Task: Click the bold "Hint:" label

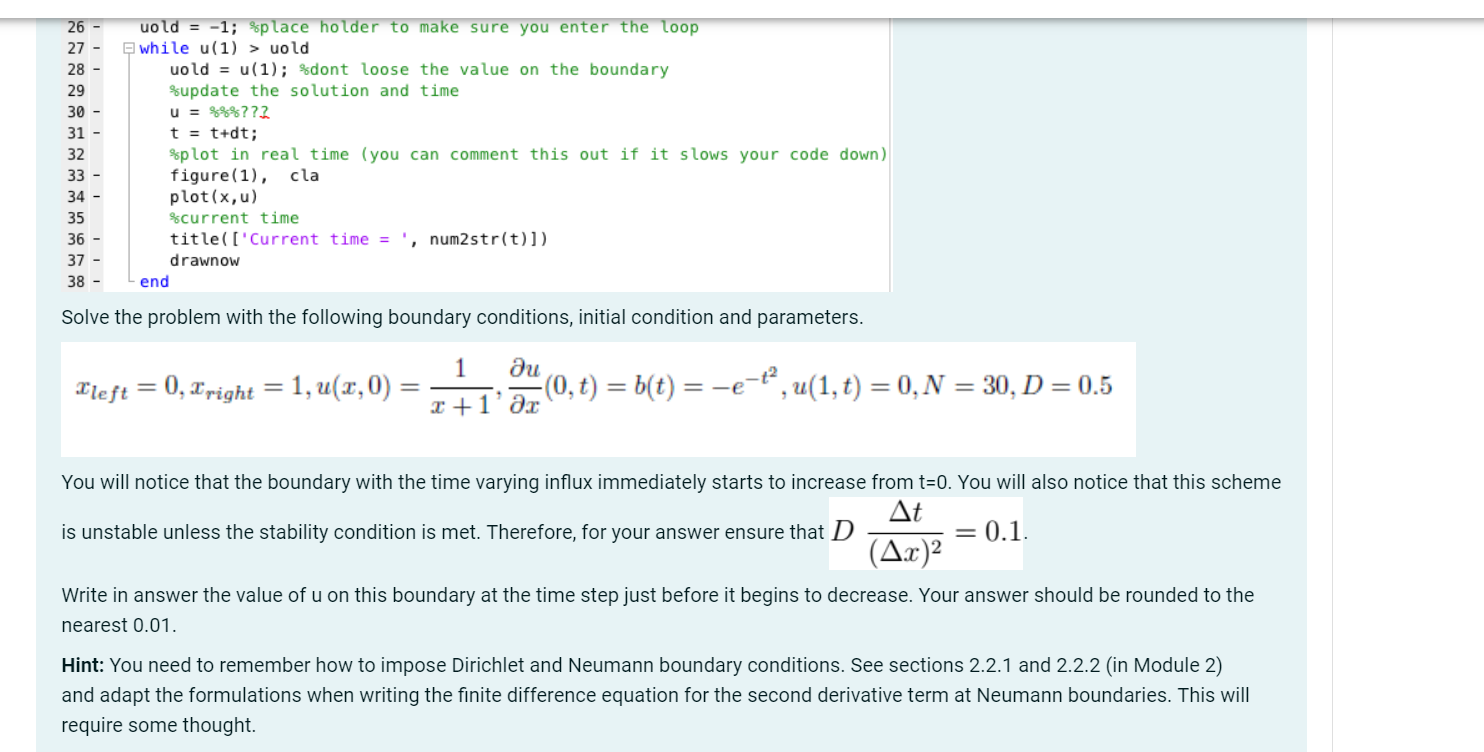Action: pyautogui.click(x=83, y=665)
